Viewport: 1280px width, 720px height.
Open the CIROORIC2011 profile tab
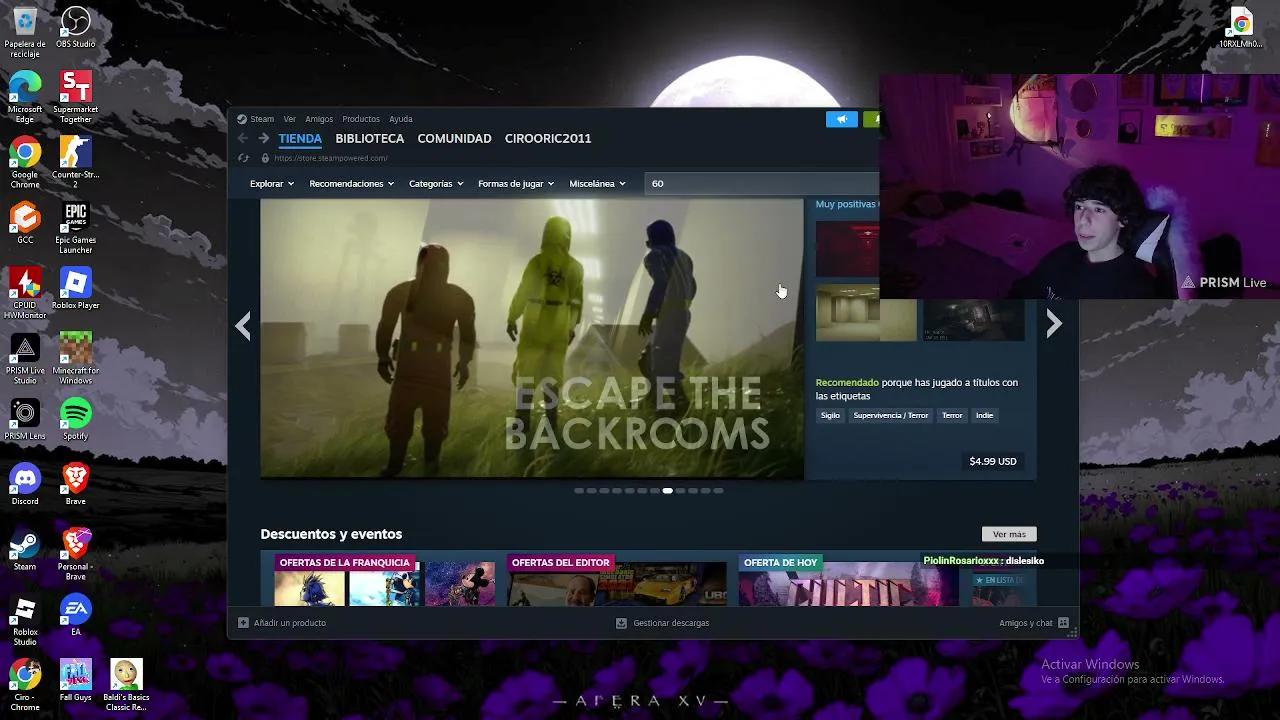[548, 139]
